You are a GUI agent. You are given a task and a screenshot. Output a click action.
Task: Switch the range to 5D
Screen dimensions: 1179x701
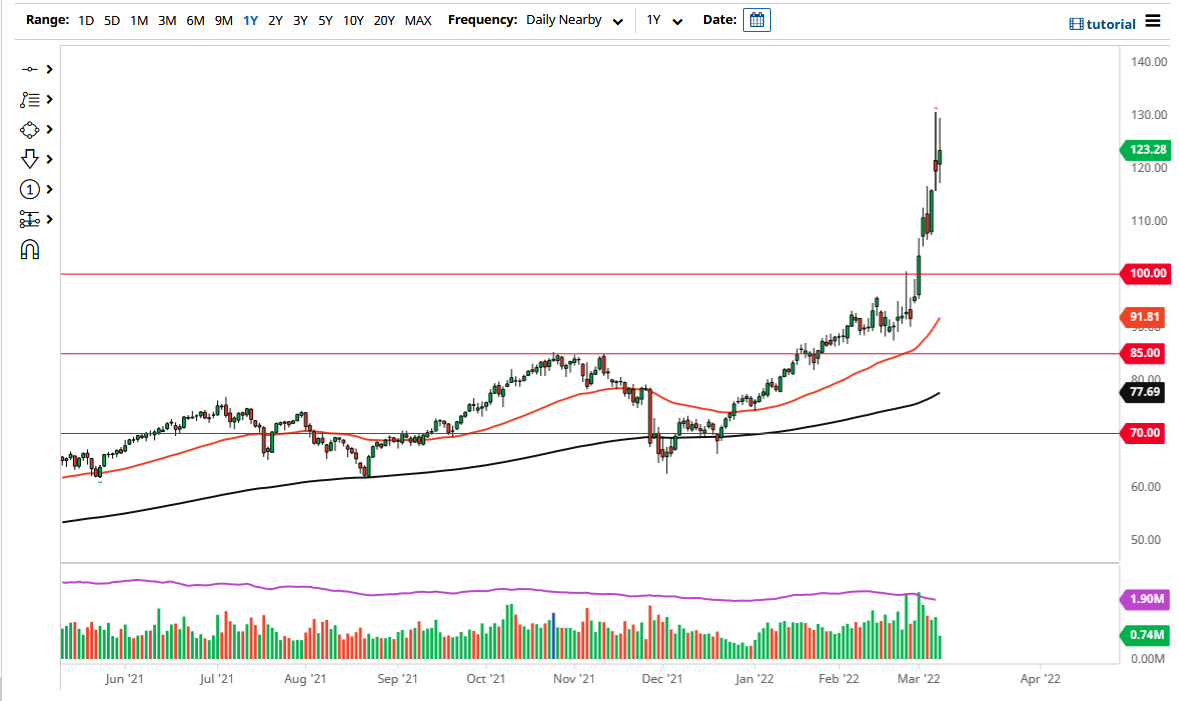click(x=111, y=19)
